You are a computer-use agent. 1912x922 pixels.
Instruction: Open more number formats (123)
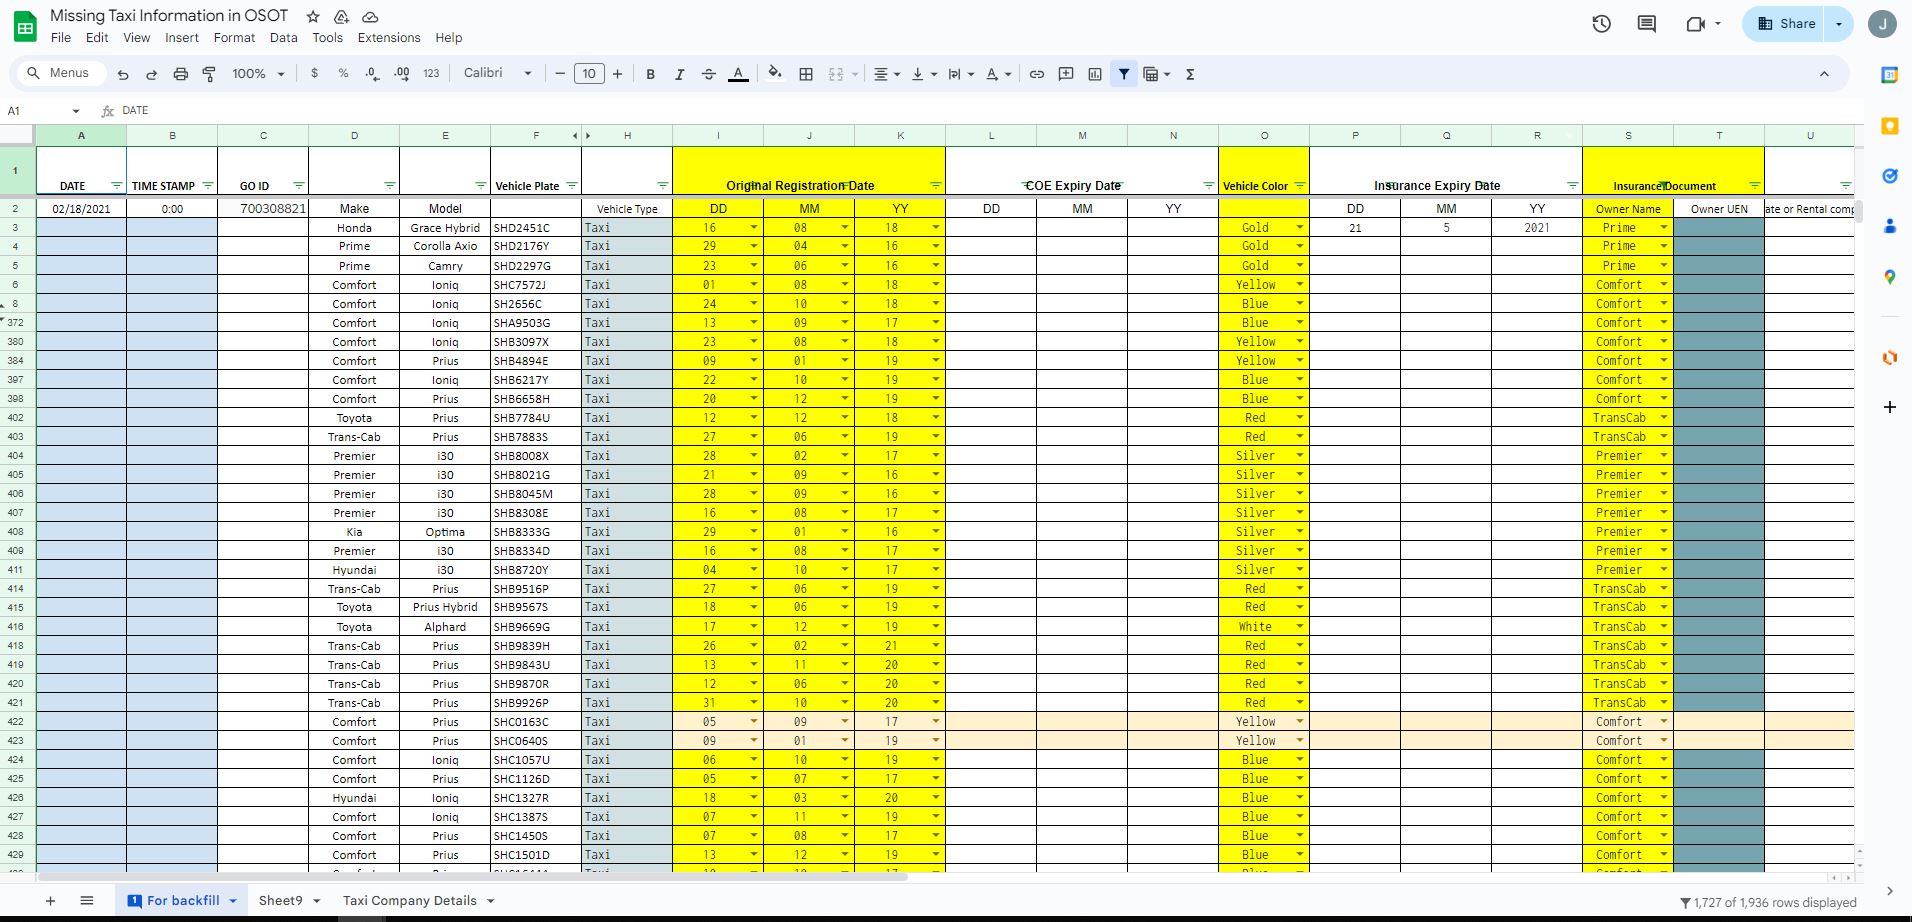coord(432,74)
